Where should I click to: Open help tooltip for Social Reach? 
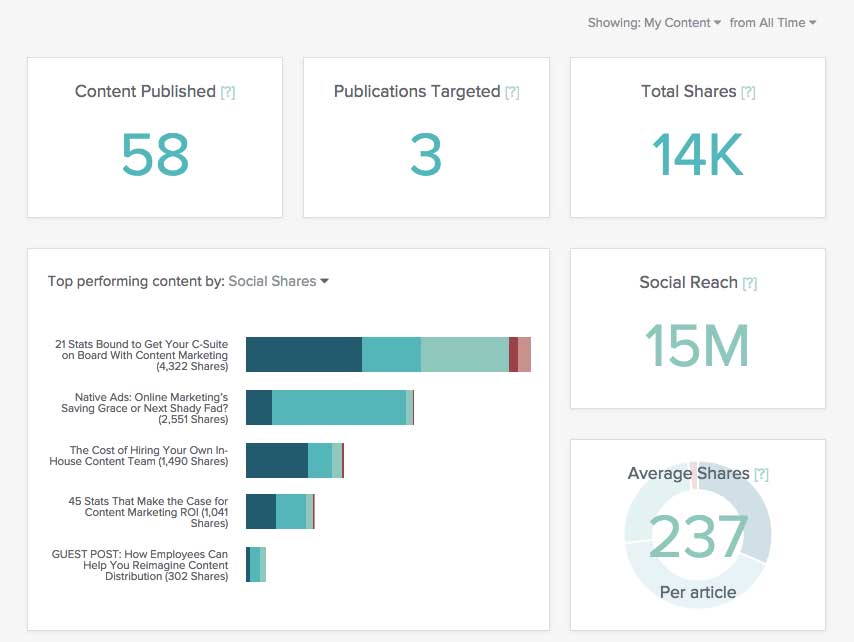click(x=750, y=283)
